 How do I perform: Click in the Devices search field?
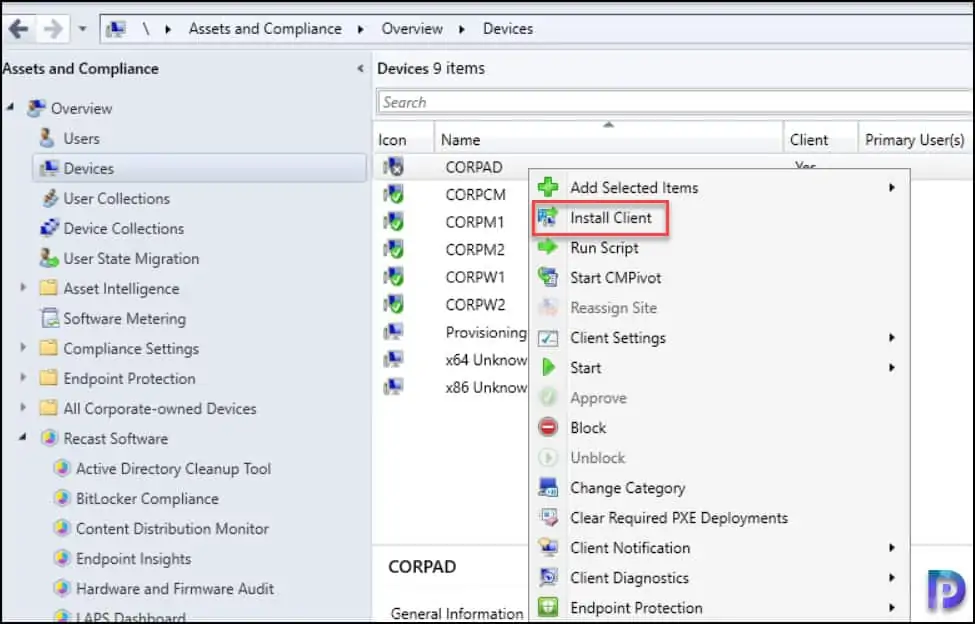point(675,103)
